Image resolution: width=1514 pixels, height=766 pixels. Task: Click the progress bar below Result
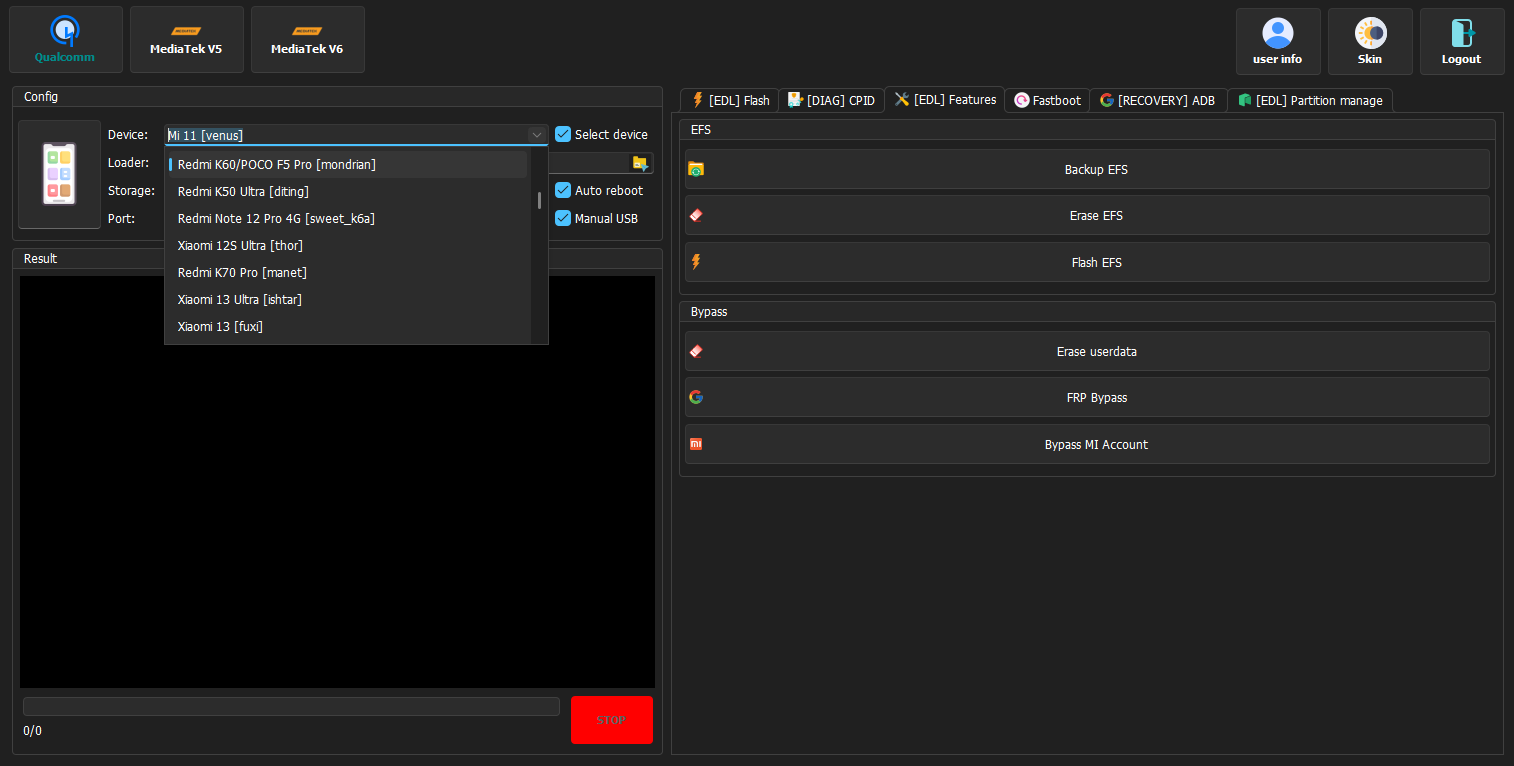(291, 706)
